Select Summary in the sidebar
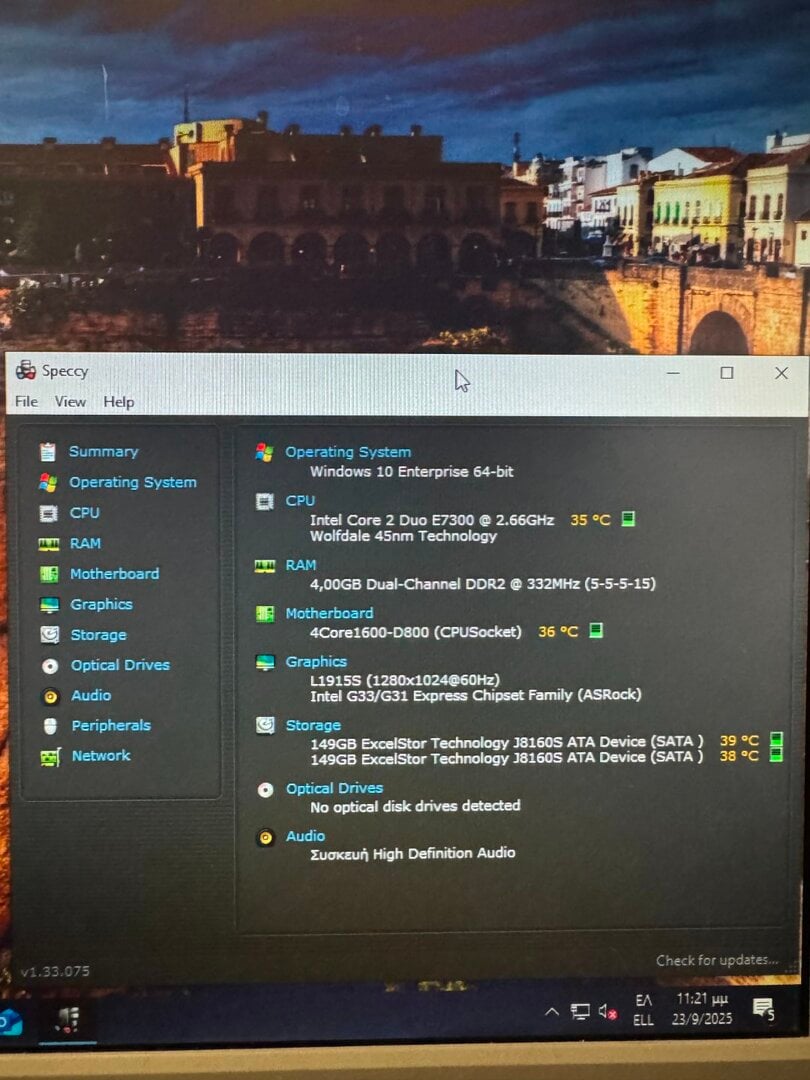810x1080 pixels. tap(103, 451)
